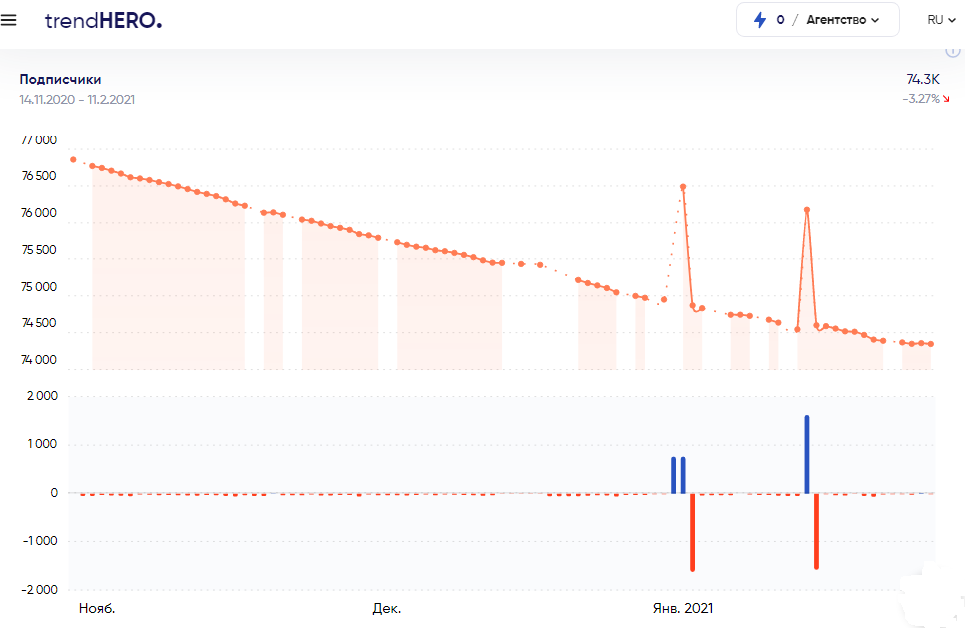The width and height of the screenshot is (965, 628).
Task: Click the Янв. 2021 axis label
Action: click(683, 609)
